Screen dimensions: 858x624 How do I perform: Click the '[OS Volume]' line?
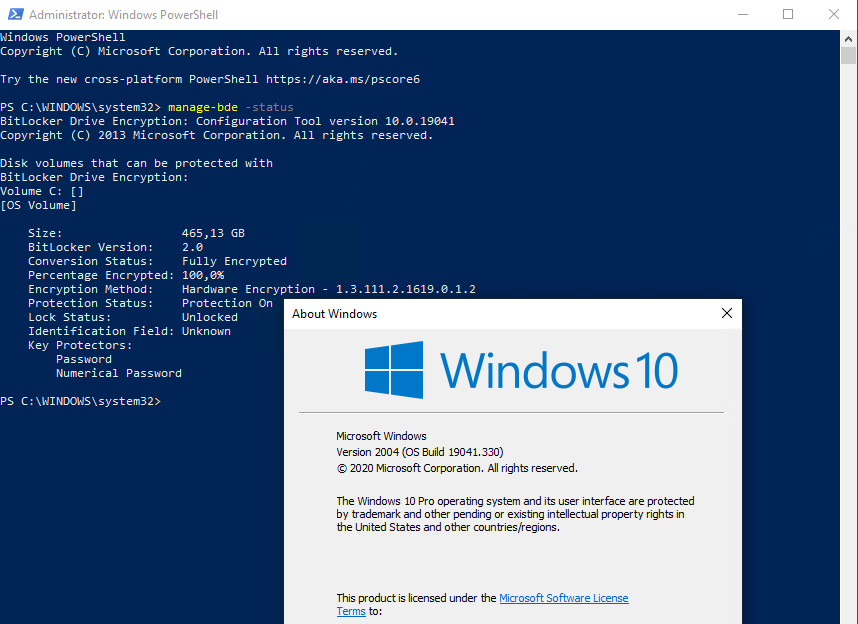[x=38, y=205]
